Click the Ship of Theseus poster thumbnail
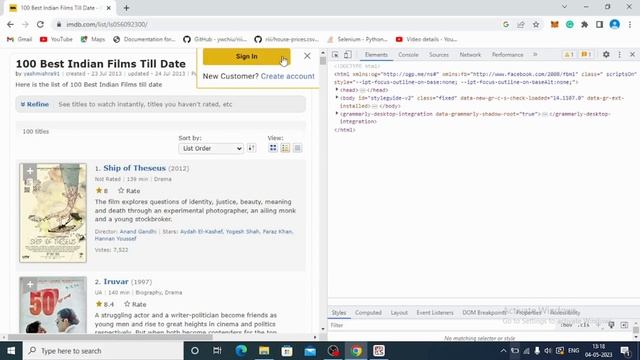 coord(53,213)
